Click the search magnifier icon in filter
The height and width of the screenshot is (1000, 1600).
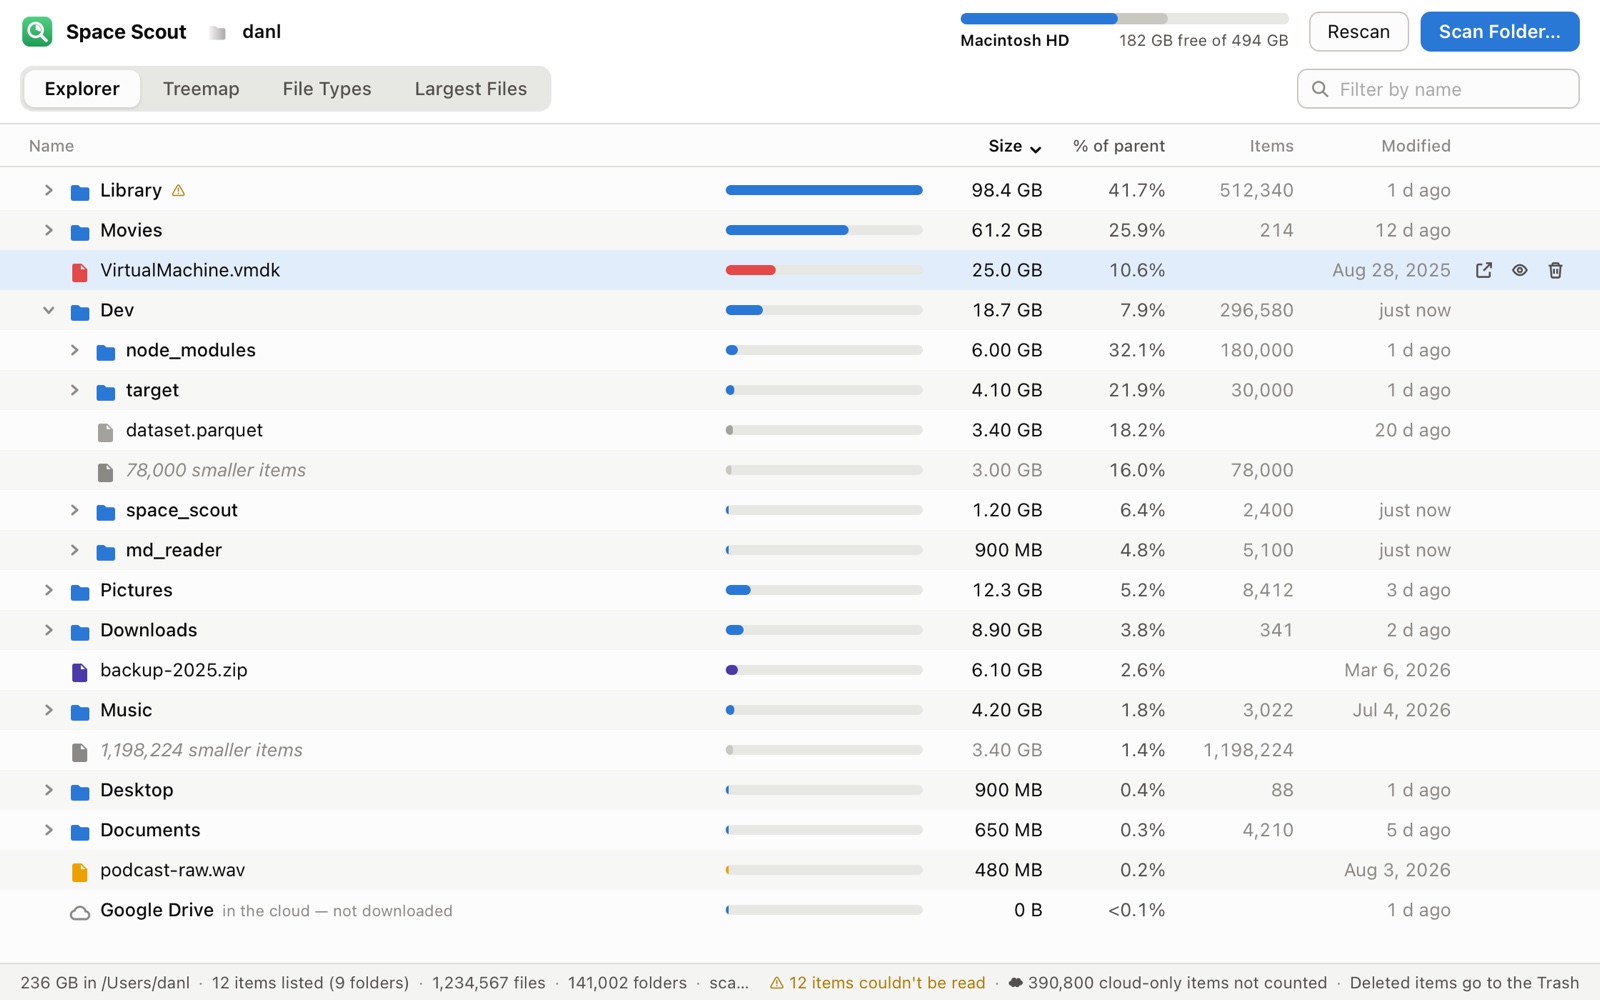[1320, 89]
